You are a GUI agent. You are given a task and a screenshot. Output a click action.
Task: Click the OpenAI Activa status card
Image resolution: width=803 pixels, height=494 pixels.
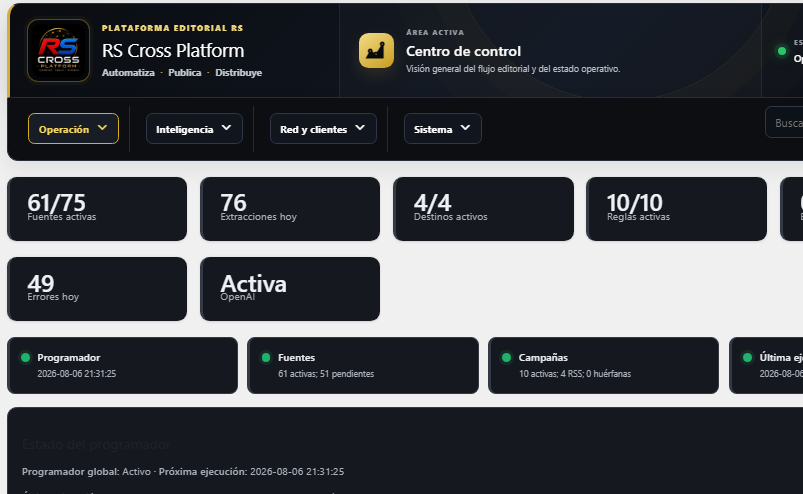(290, 289)
